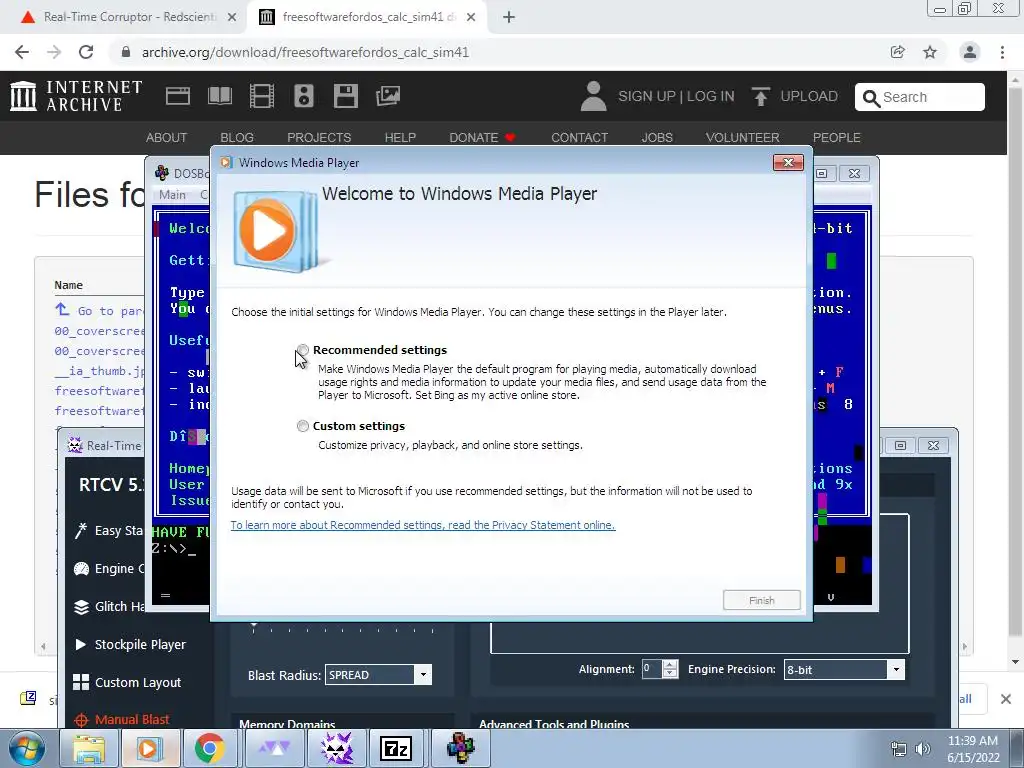Click the __ia_thumb.jpg file link
The image size is (1024, 768).
coord(100,371)
